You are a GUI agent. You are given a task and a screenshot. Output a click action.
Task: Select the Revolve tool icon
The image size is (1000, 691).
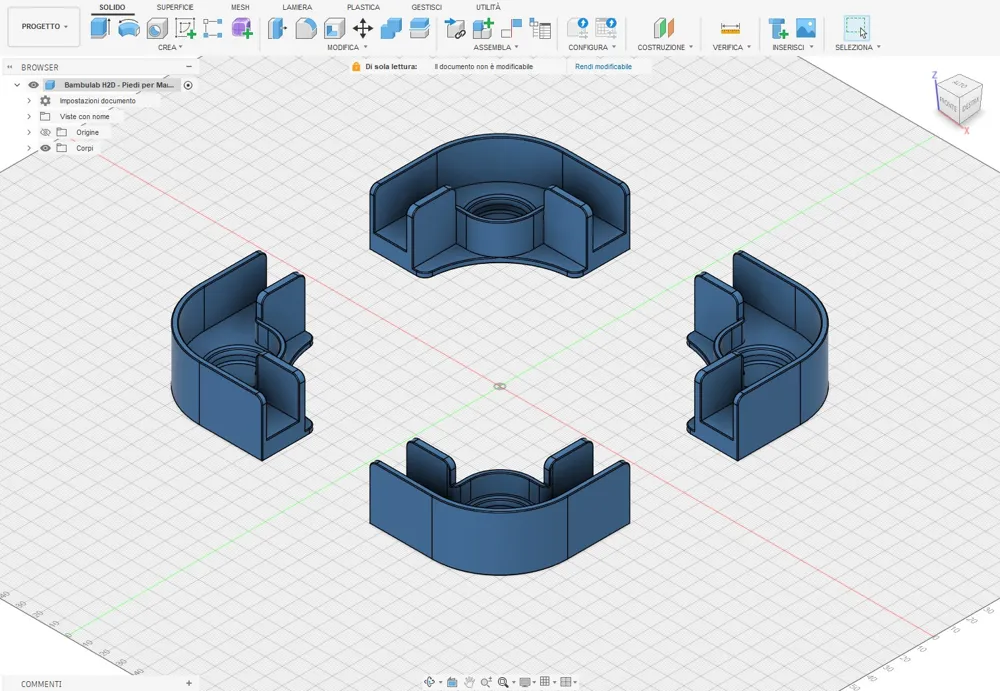129,28
